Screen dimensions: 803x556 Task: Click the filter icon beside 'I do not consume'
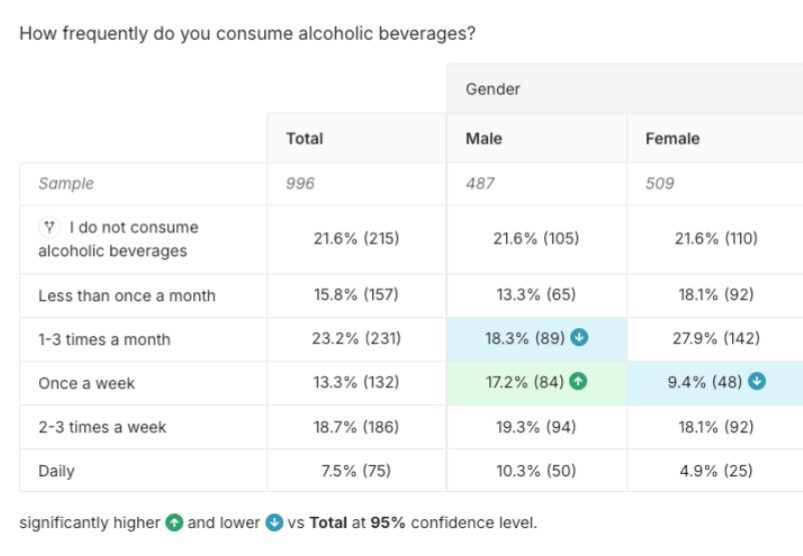[x=48, y=227]
